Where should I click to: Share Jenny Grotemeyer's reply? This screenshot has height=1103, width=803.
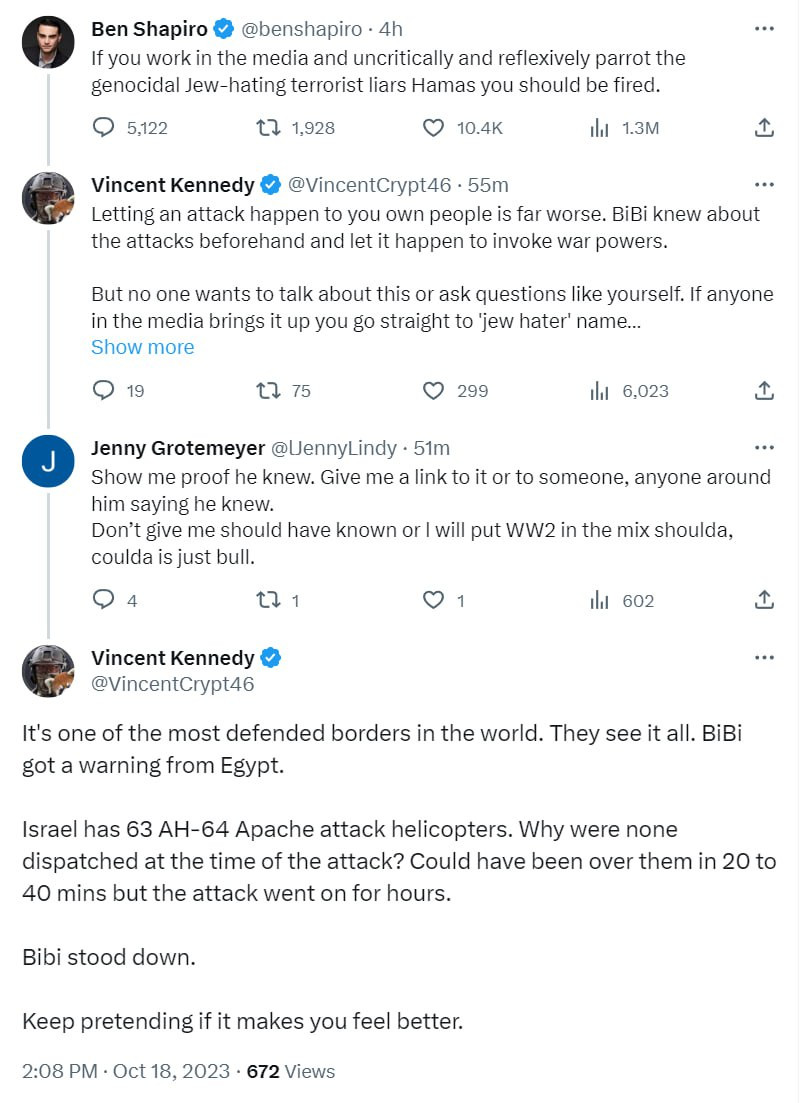pos(763,600)
